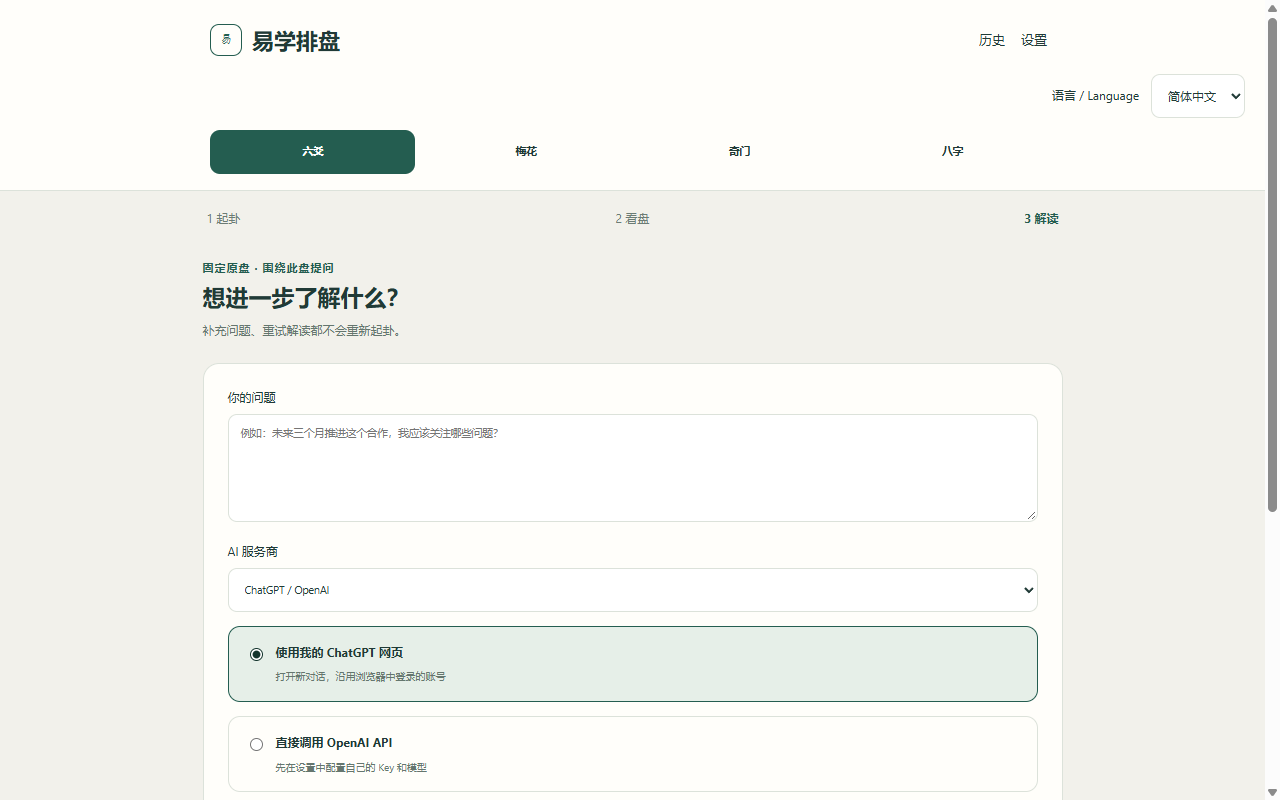Click the 补充问题、重试解读都不会重新起卦 note
The height and width of the screenshot is (800, 1280).
click(x=302, y=331)
